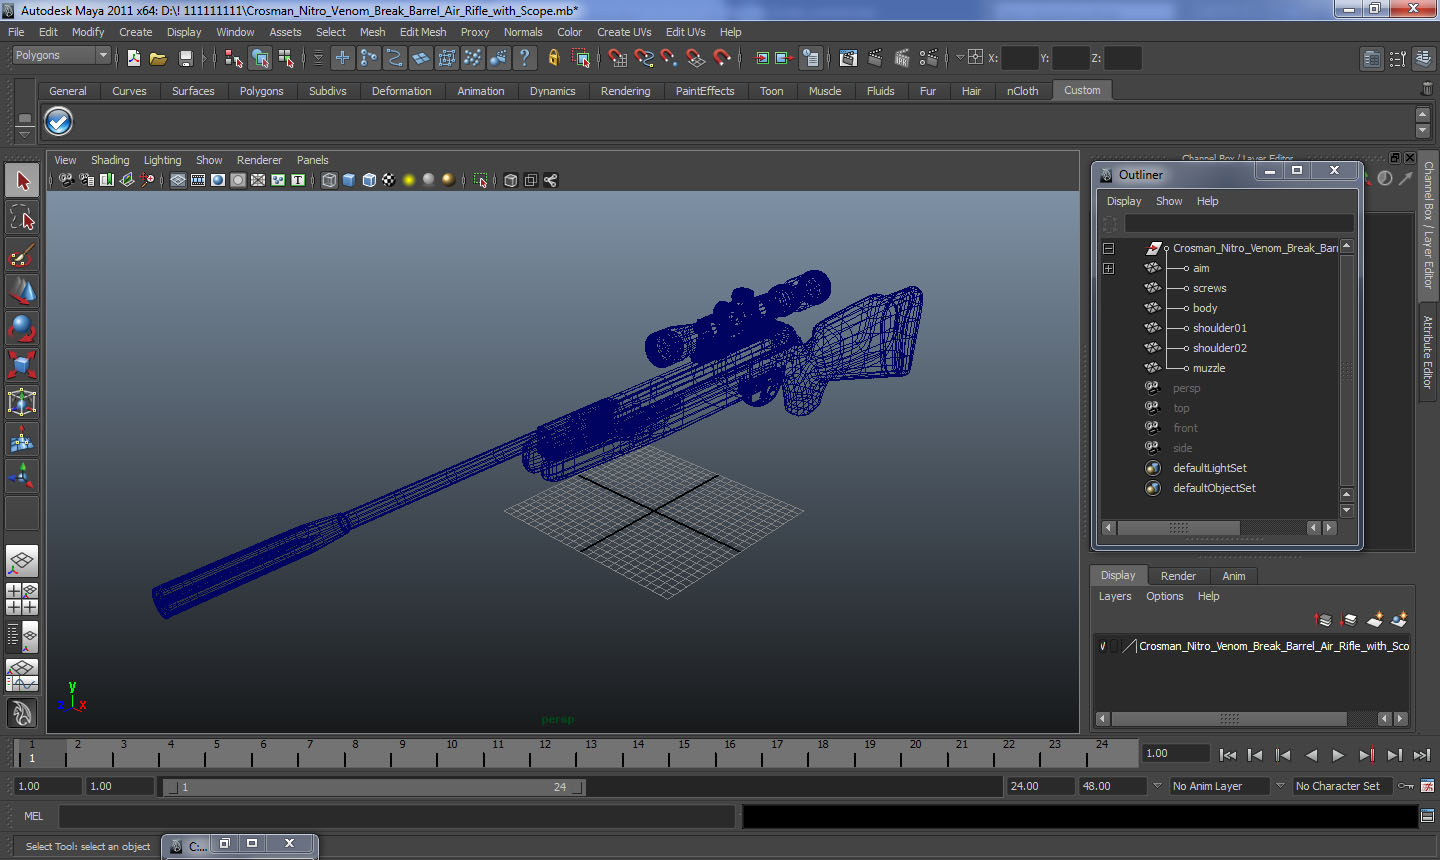The width and height of the screenshot is (1440, 860).
Task: Open the Render View window
Action: point(848,58)
